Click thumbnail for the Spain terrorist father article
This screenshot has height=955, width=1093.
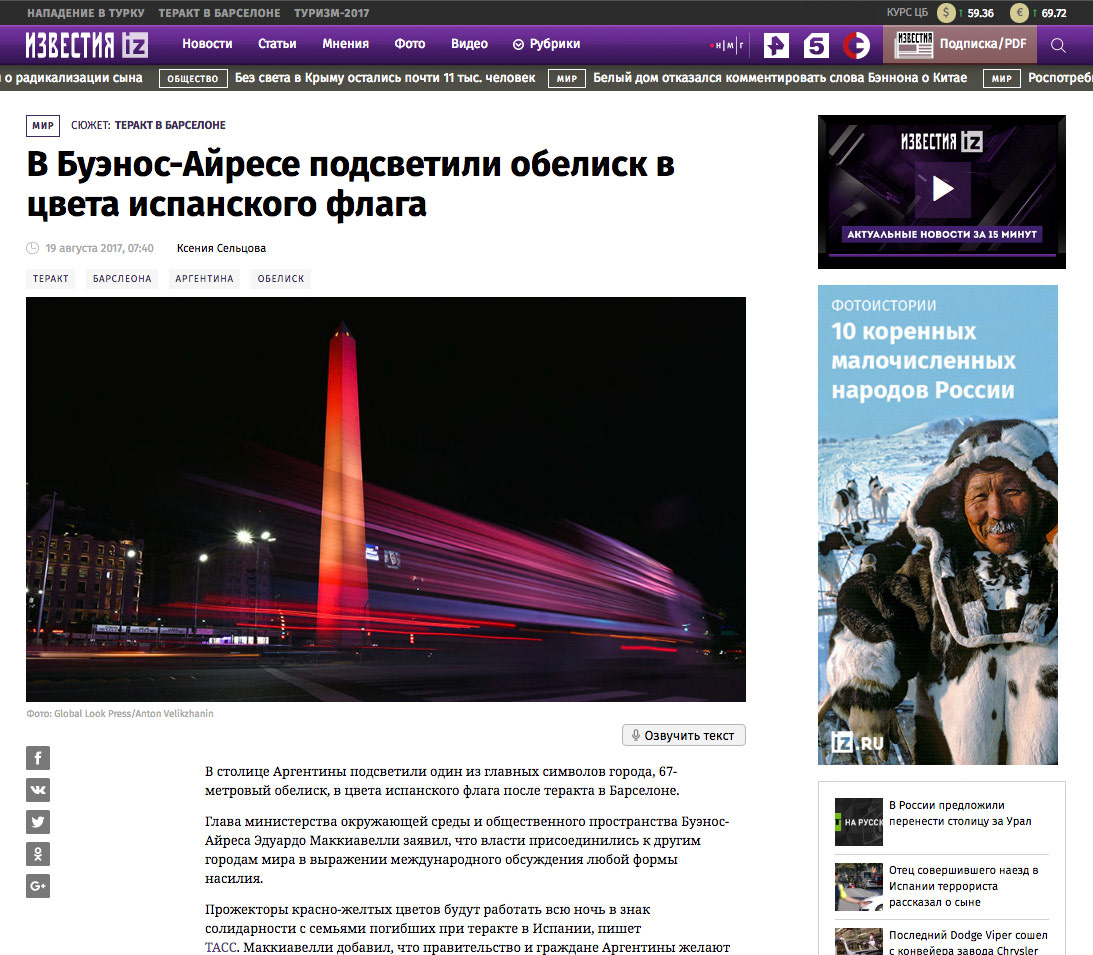tap(859, 887)
